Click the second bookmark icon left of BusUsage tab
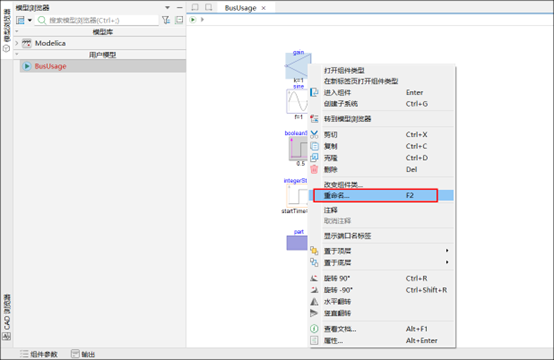Viewport: 554px width, 360px height. [x=209, y=7]
